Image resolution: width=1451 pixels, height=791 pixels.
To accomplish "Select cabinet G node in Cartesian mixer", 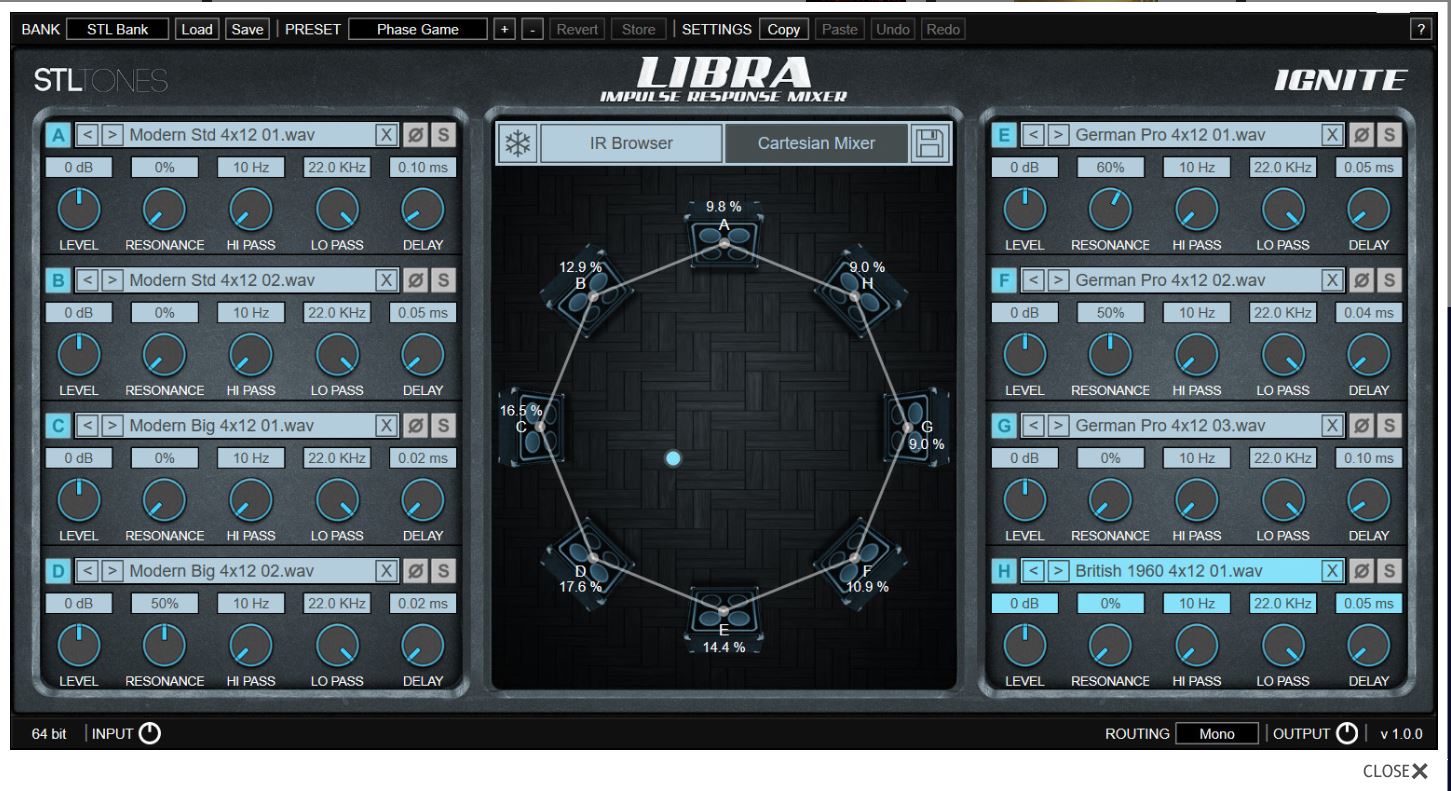I will click(x=910, y=427).
